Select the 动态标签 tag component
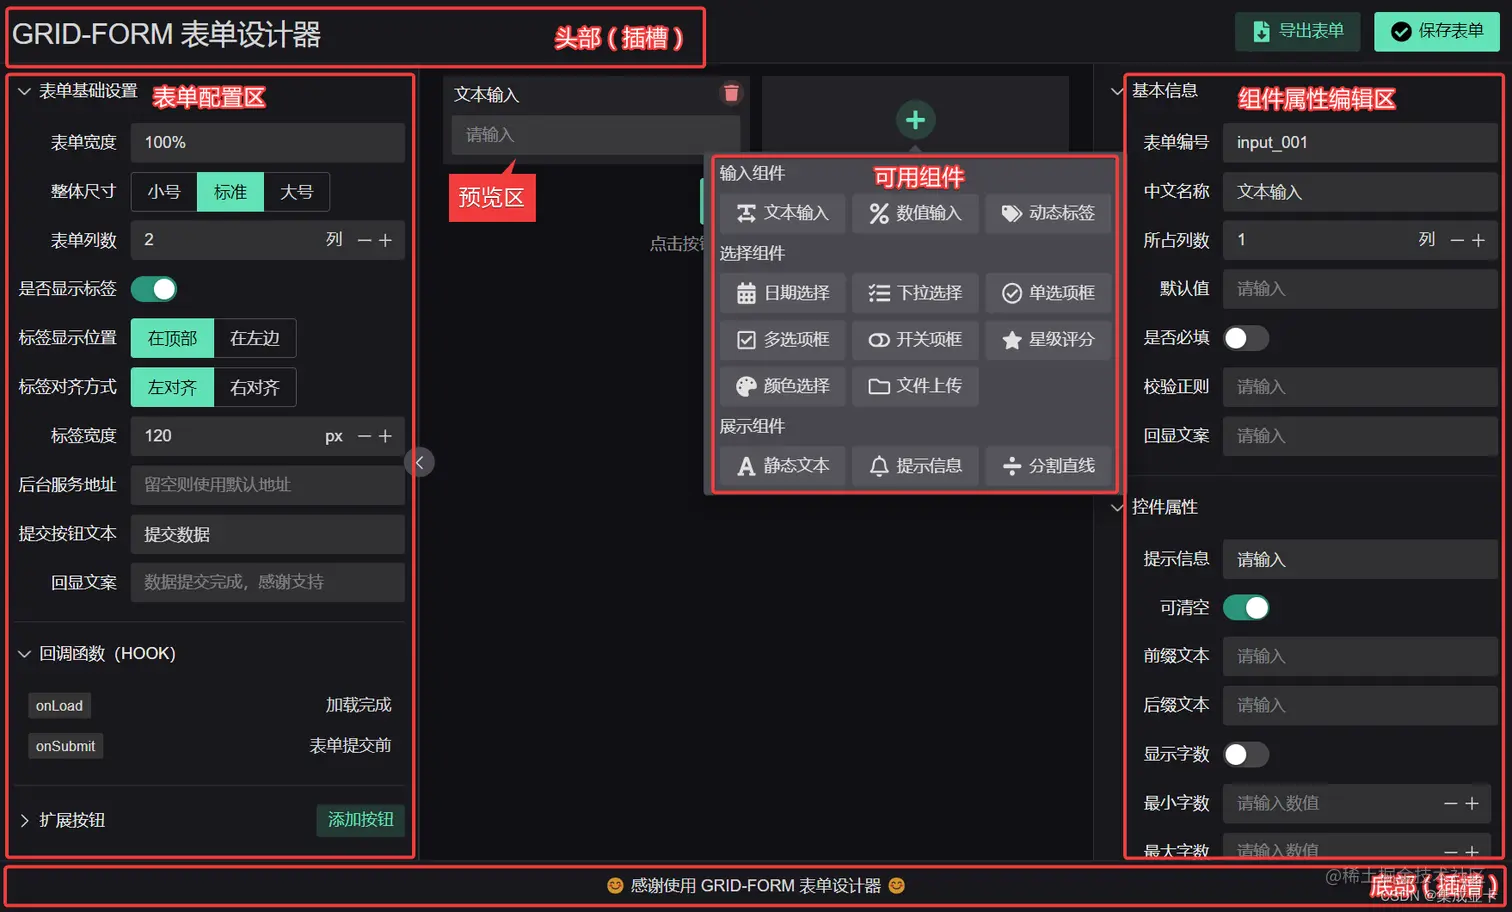 coord(1048,213)
